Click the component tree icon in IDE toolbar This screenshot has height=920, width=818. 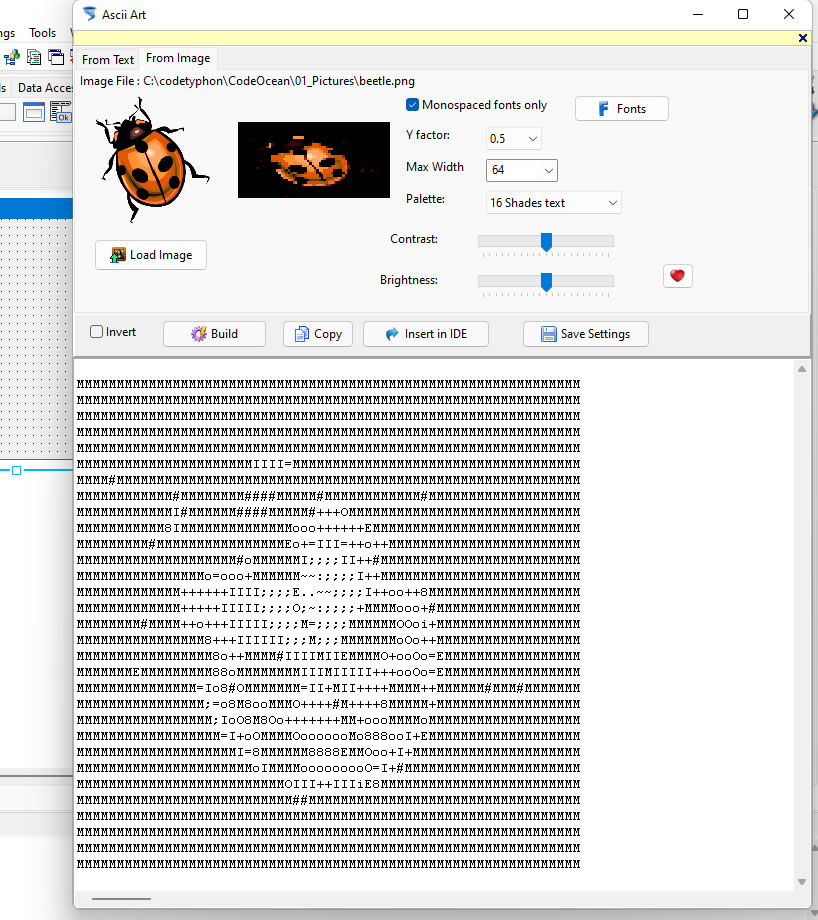pos(12,57)
